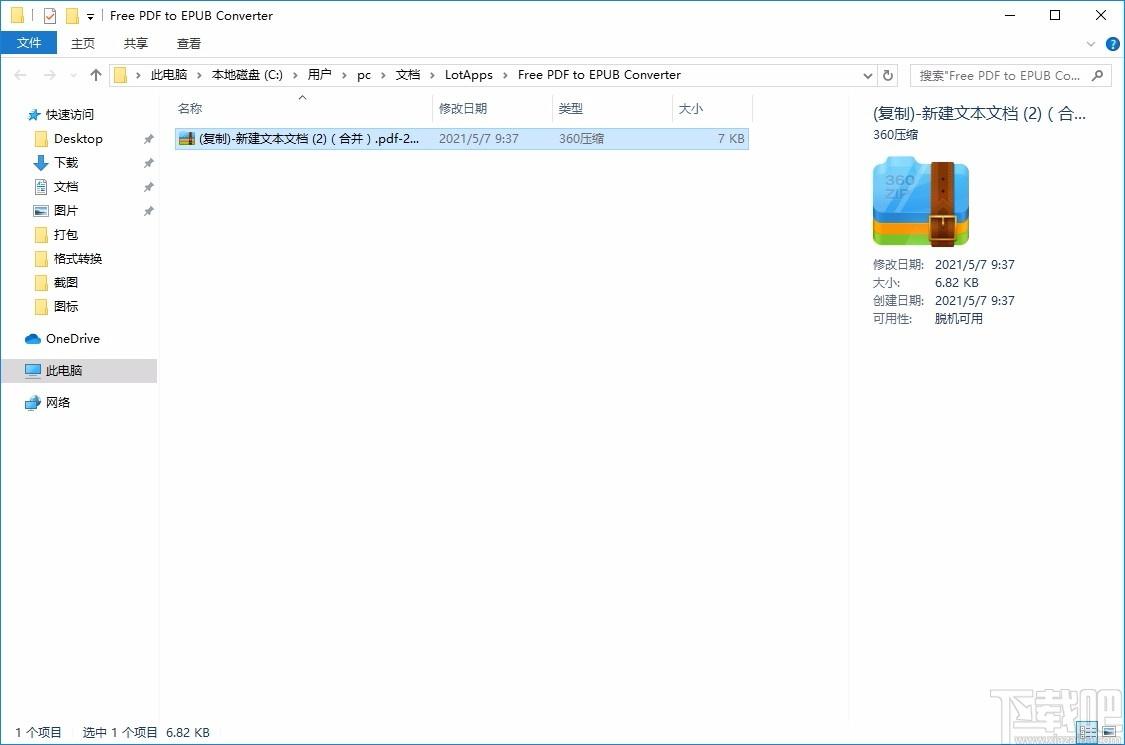Open 格式转换 folder in the sidebar
Image resolution: width=1125 pixels, height=745 pixels.
77,258
